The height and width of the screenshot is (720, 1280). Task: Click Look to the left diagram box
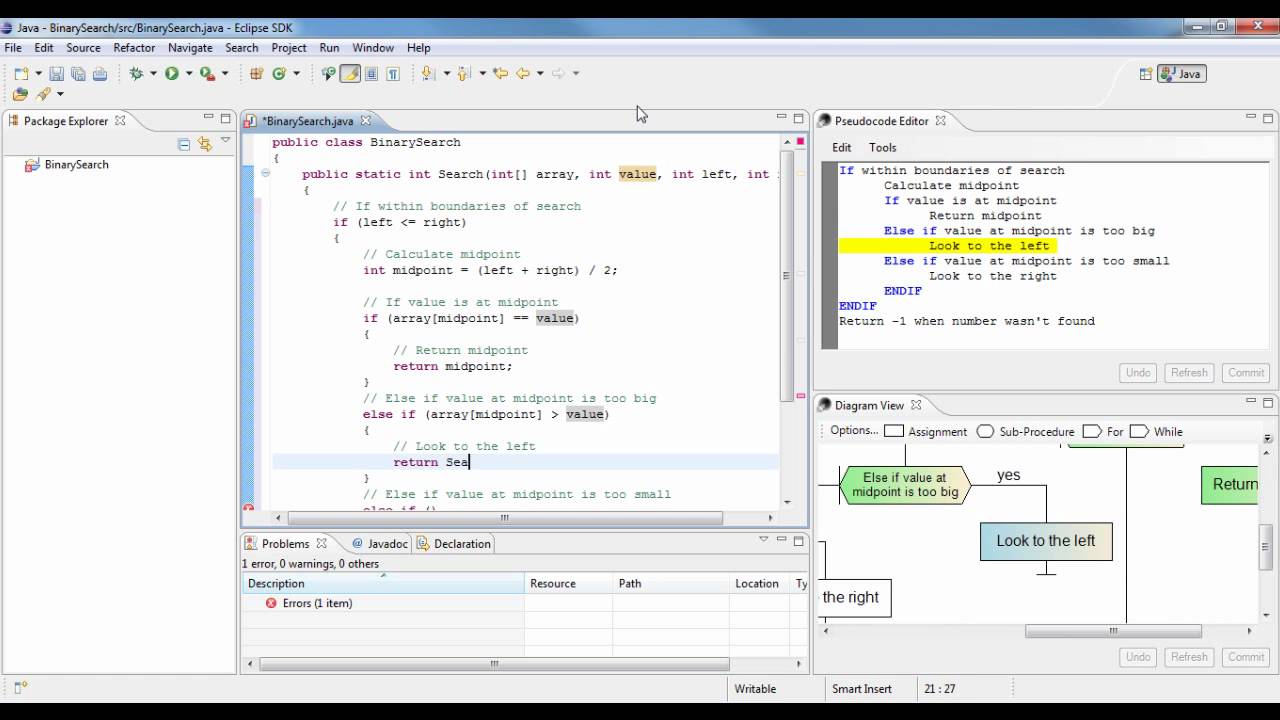1046,541
